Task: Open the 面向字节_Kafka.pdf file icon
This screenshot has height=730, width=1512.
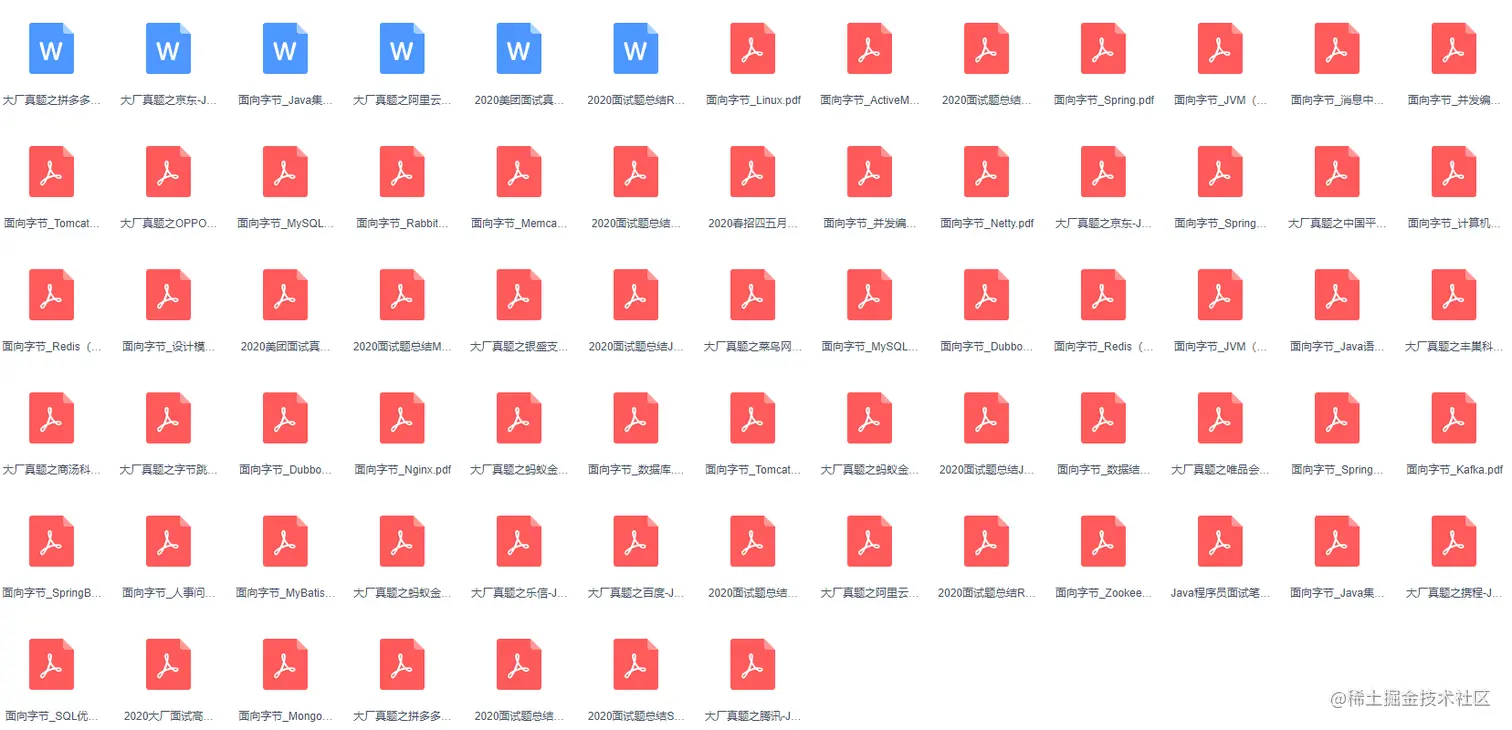Action: pos(1454,417)
